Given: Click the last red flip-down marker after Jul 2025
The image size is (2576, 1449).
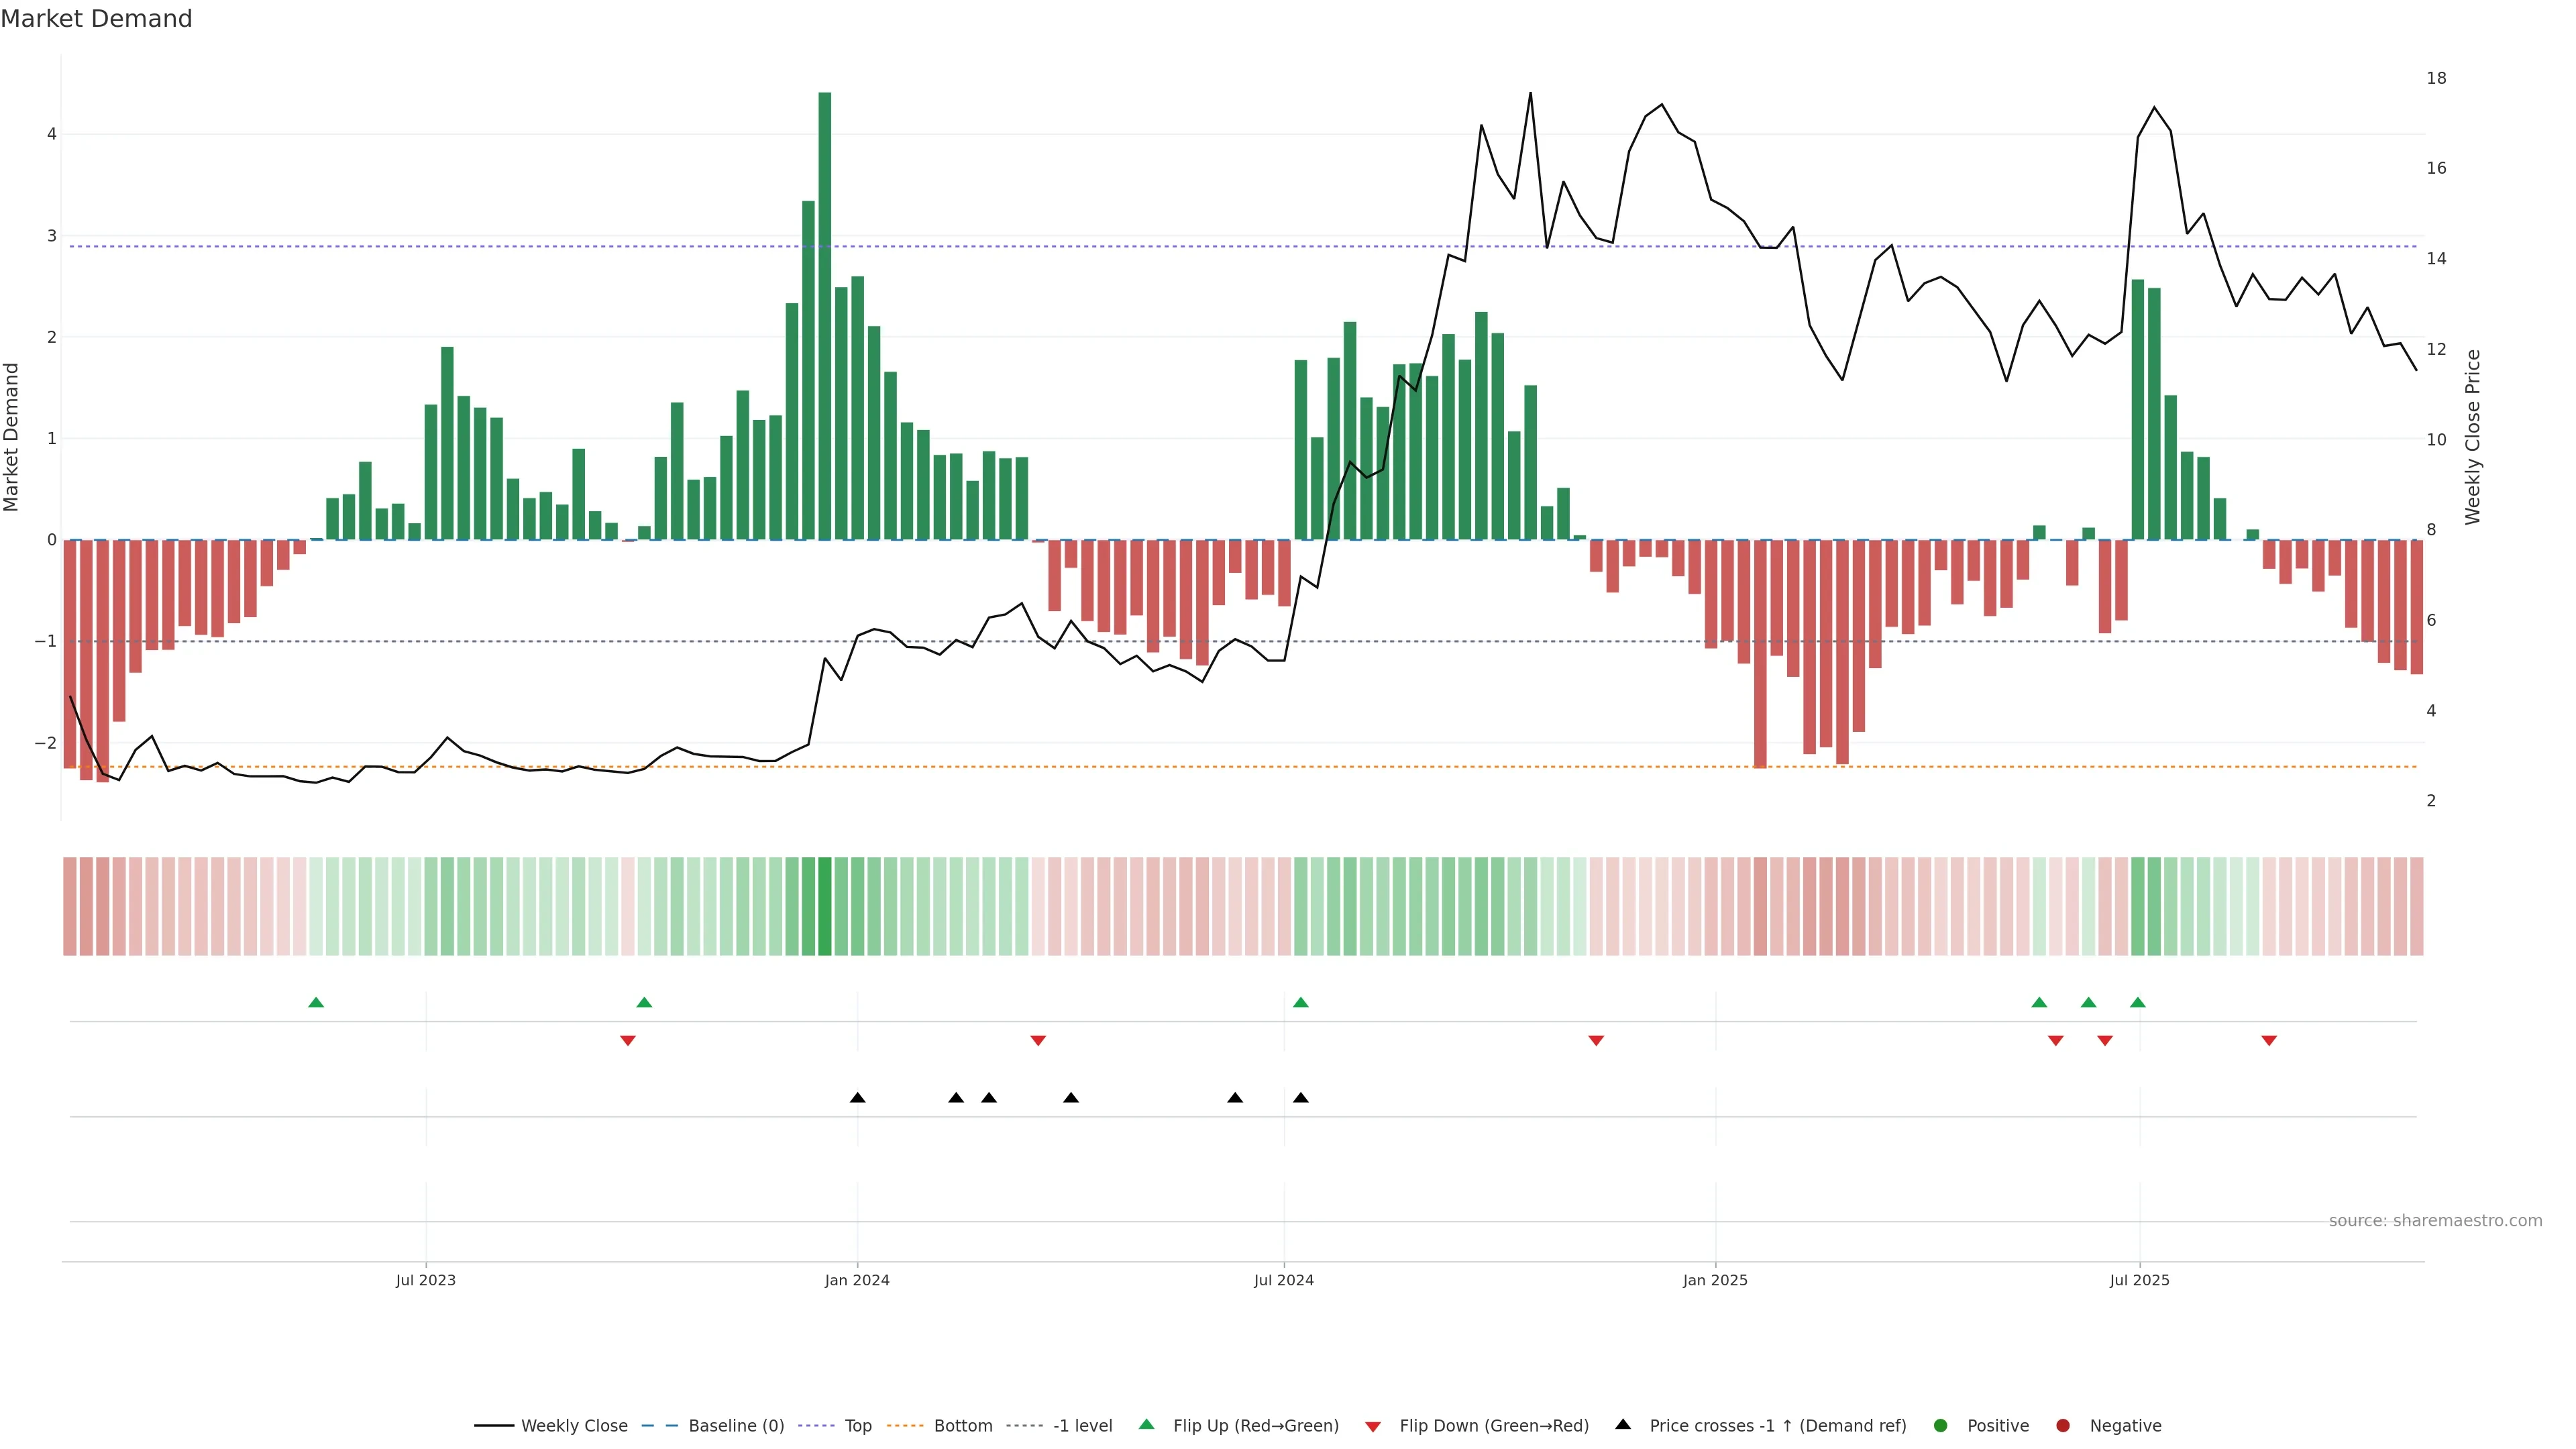Looking at the screenshot, I should coord(2269,1041).
